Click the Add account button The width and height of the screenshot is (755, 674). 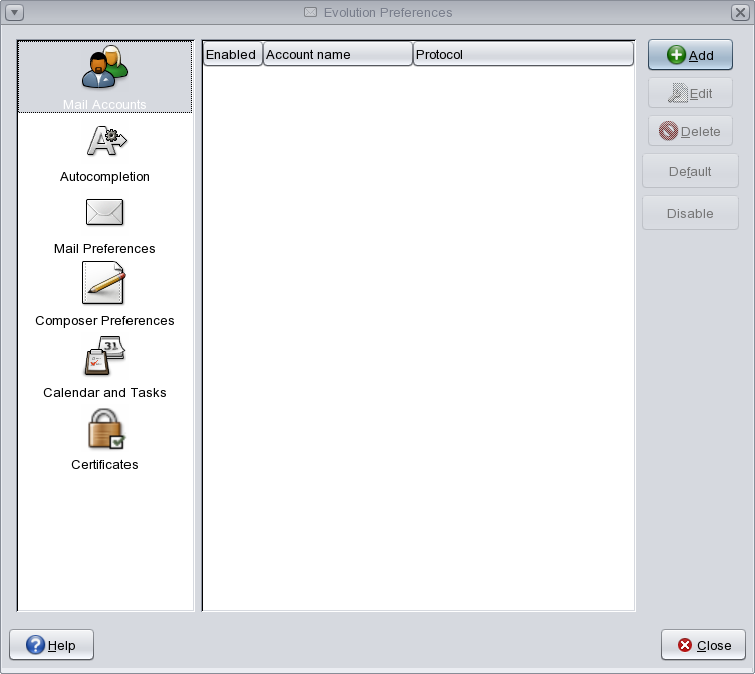[x=690, y=55]
